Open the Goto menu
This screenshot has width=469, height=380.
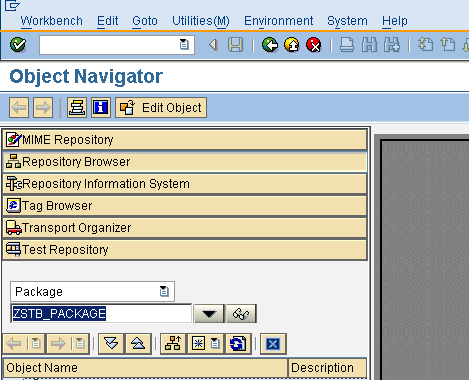pyautogui.click(x=145, y=21)
